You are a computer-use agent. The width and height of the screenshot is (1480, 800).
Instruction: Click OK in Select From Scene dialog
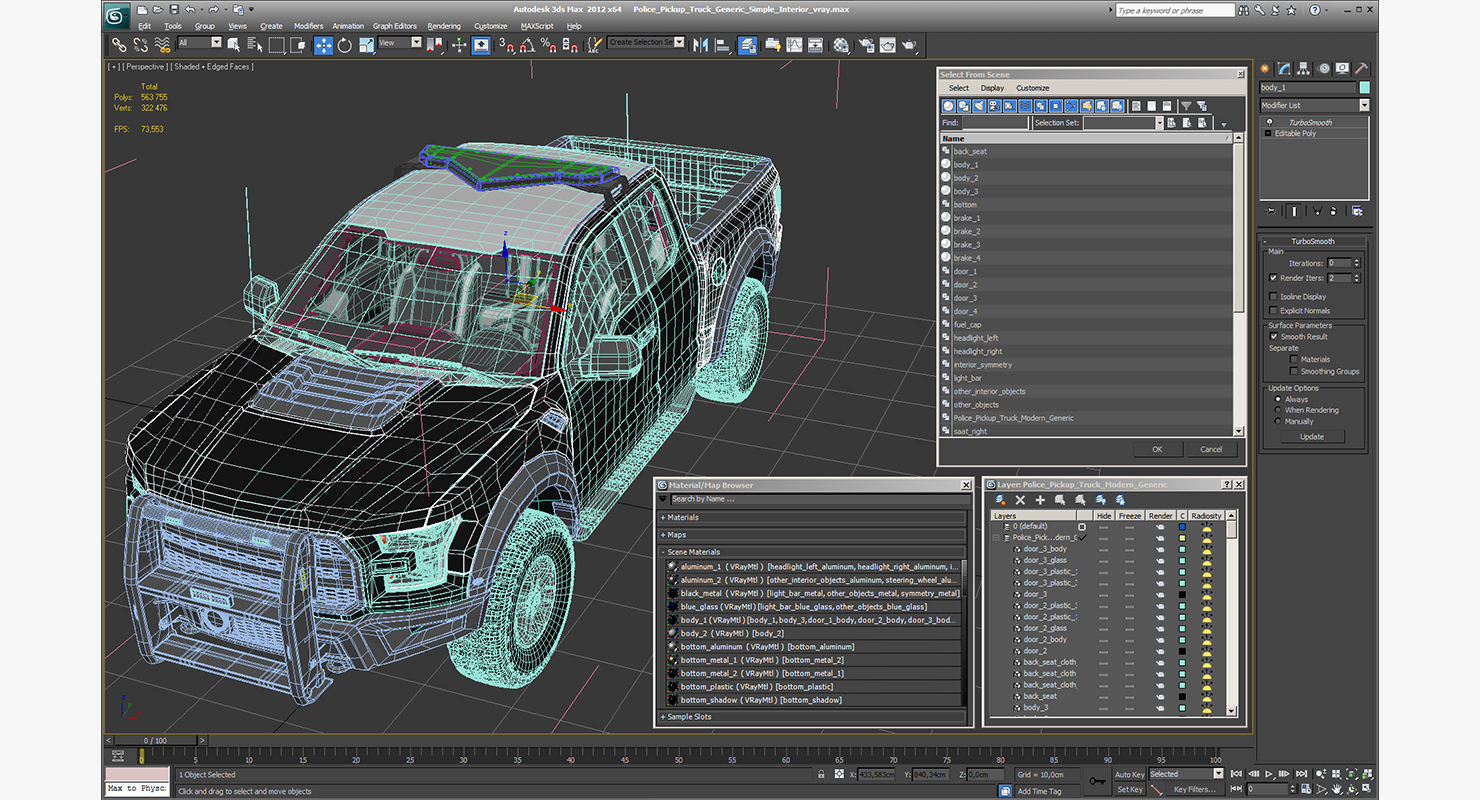[x=1157, y=450]
